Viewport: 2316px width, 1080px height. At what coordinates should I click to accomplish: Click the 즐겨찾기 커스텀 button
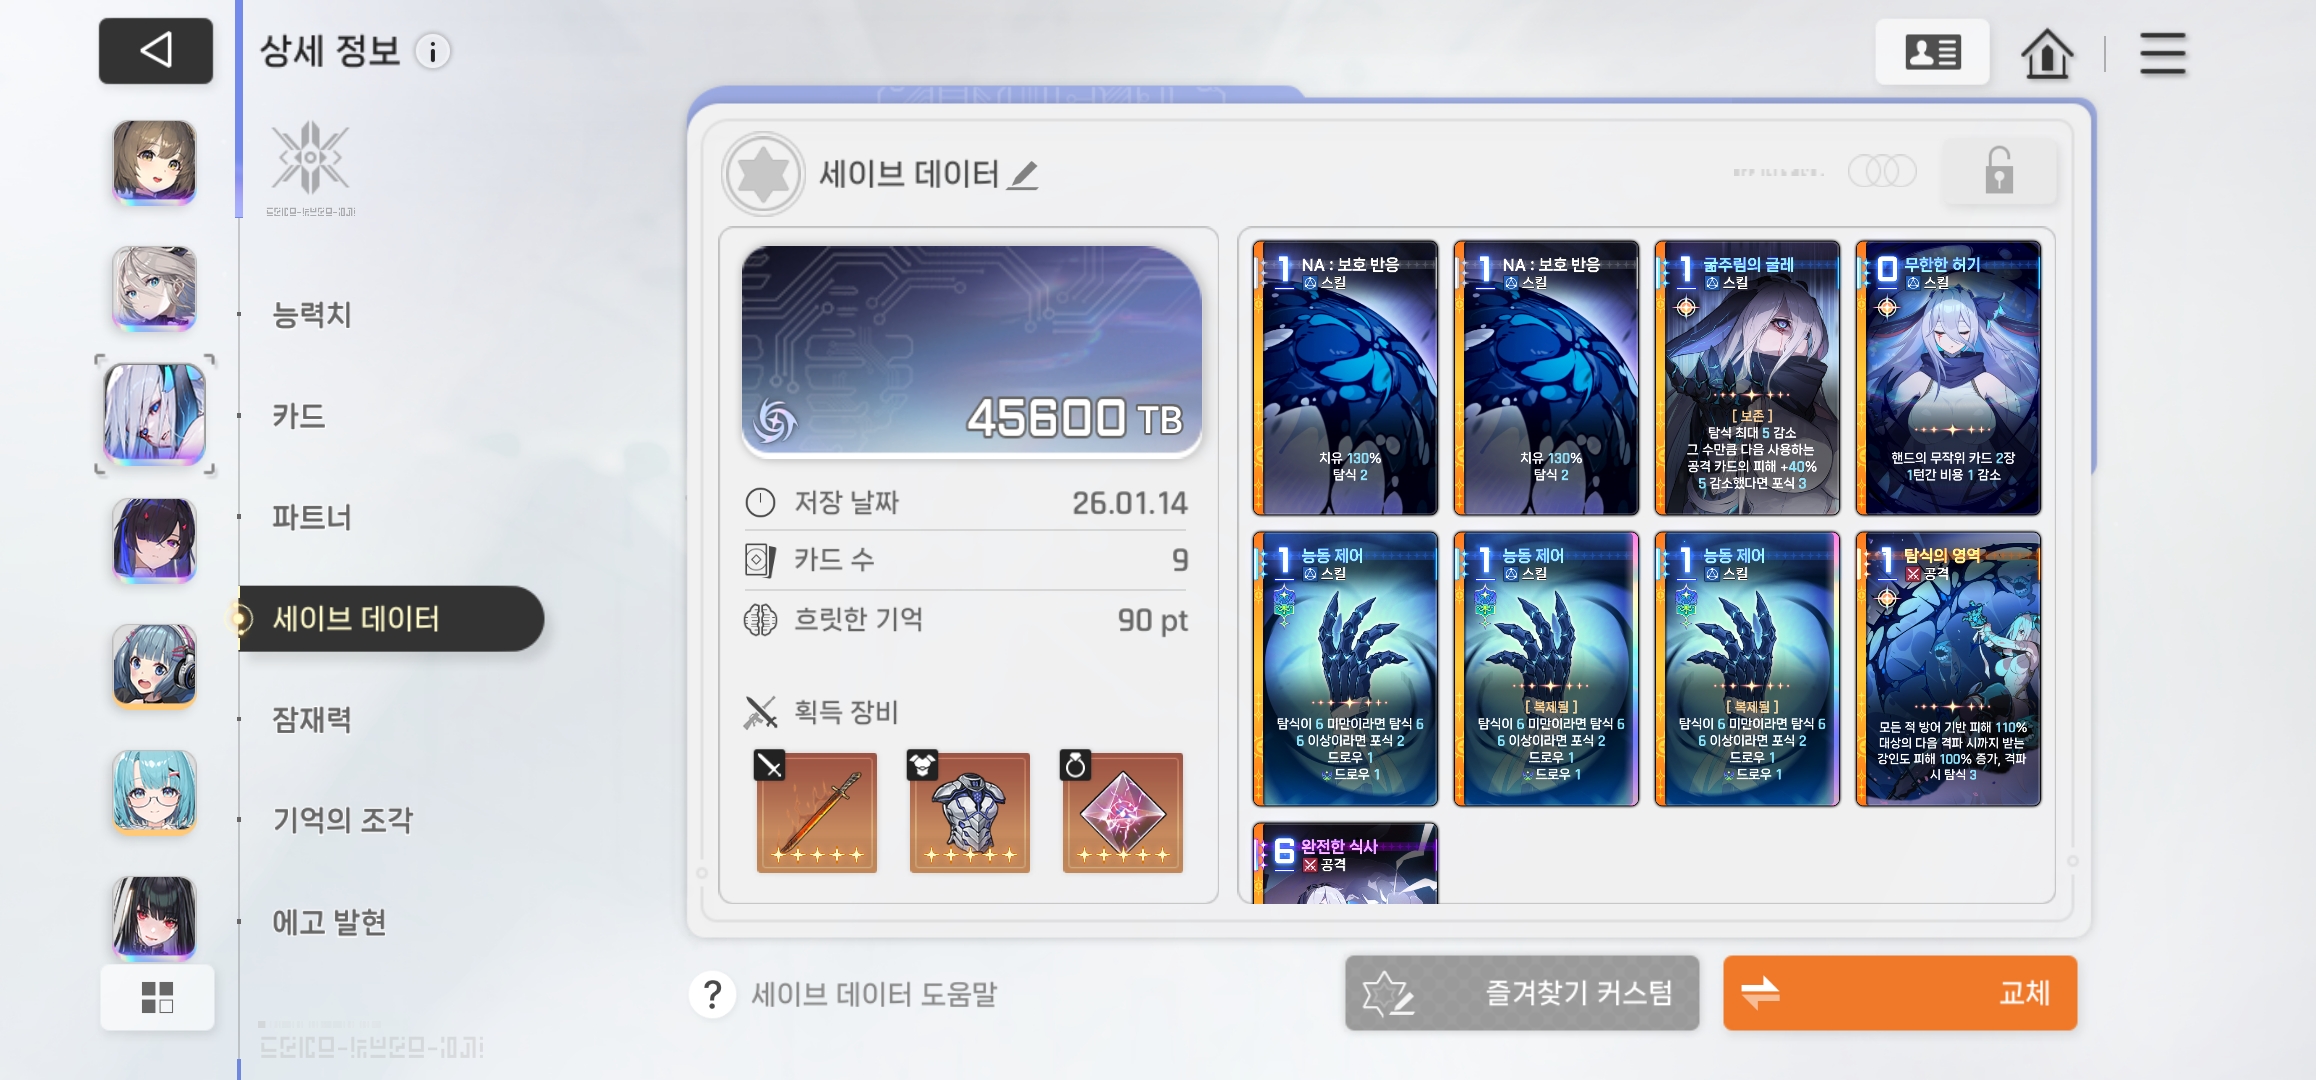[1521, 993]
